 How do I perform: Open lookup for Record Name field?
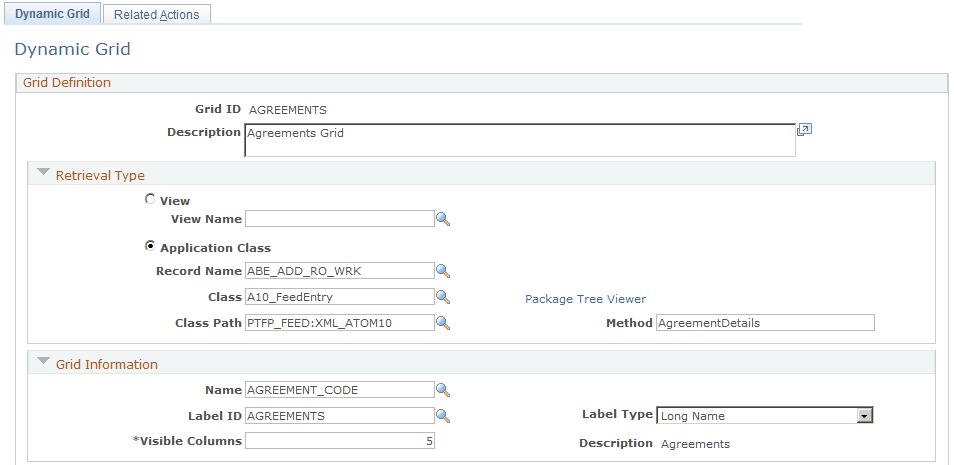pyautogui.click(x=443, y=271)
